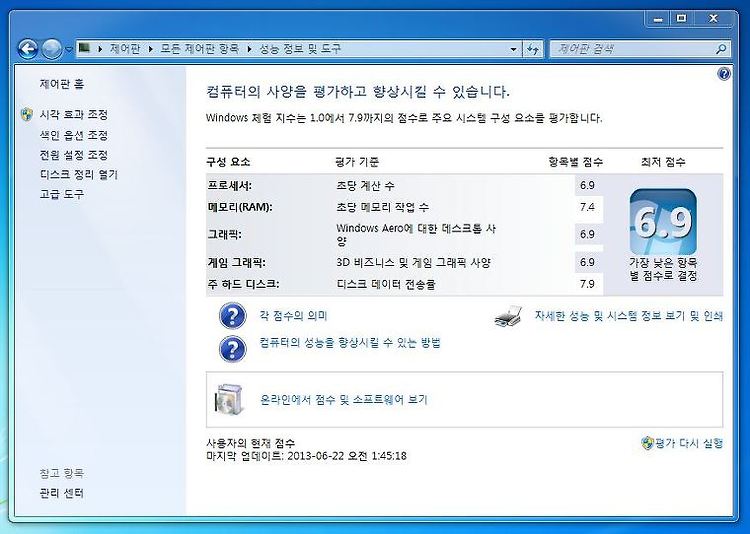Click the shield icon beside 평가 다시 실행
Image resolution: width=750 pixels, height=534 pixels.
[x=647, y=443]
